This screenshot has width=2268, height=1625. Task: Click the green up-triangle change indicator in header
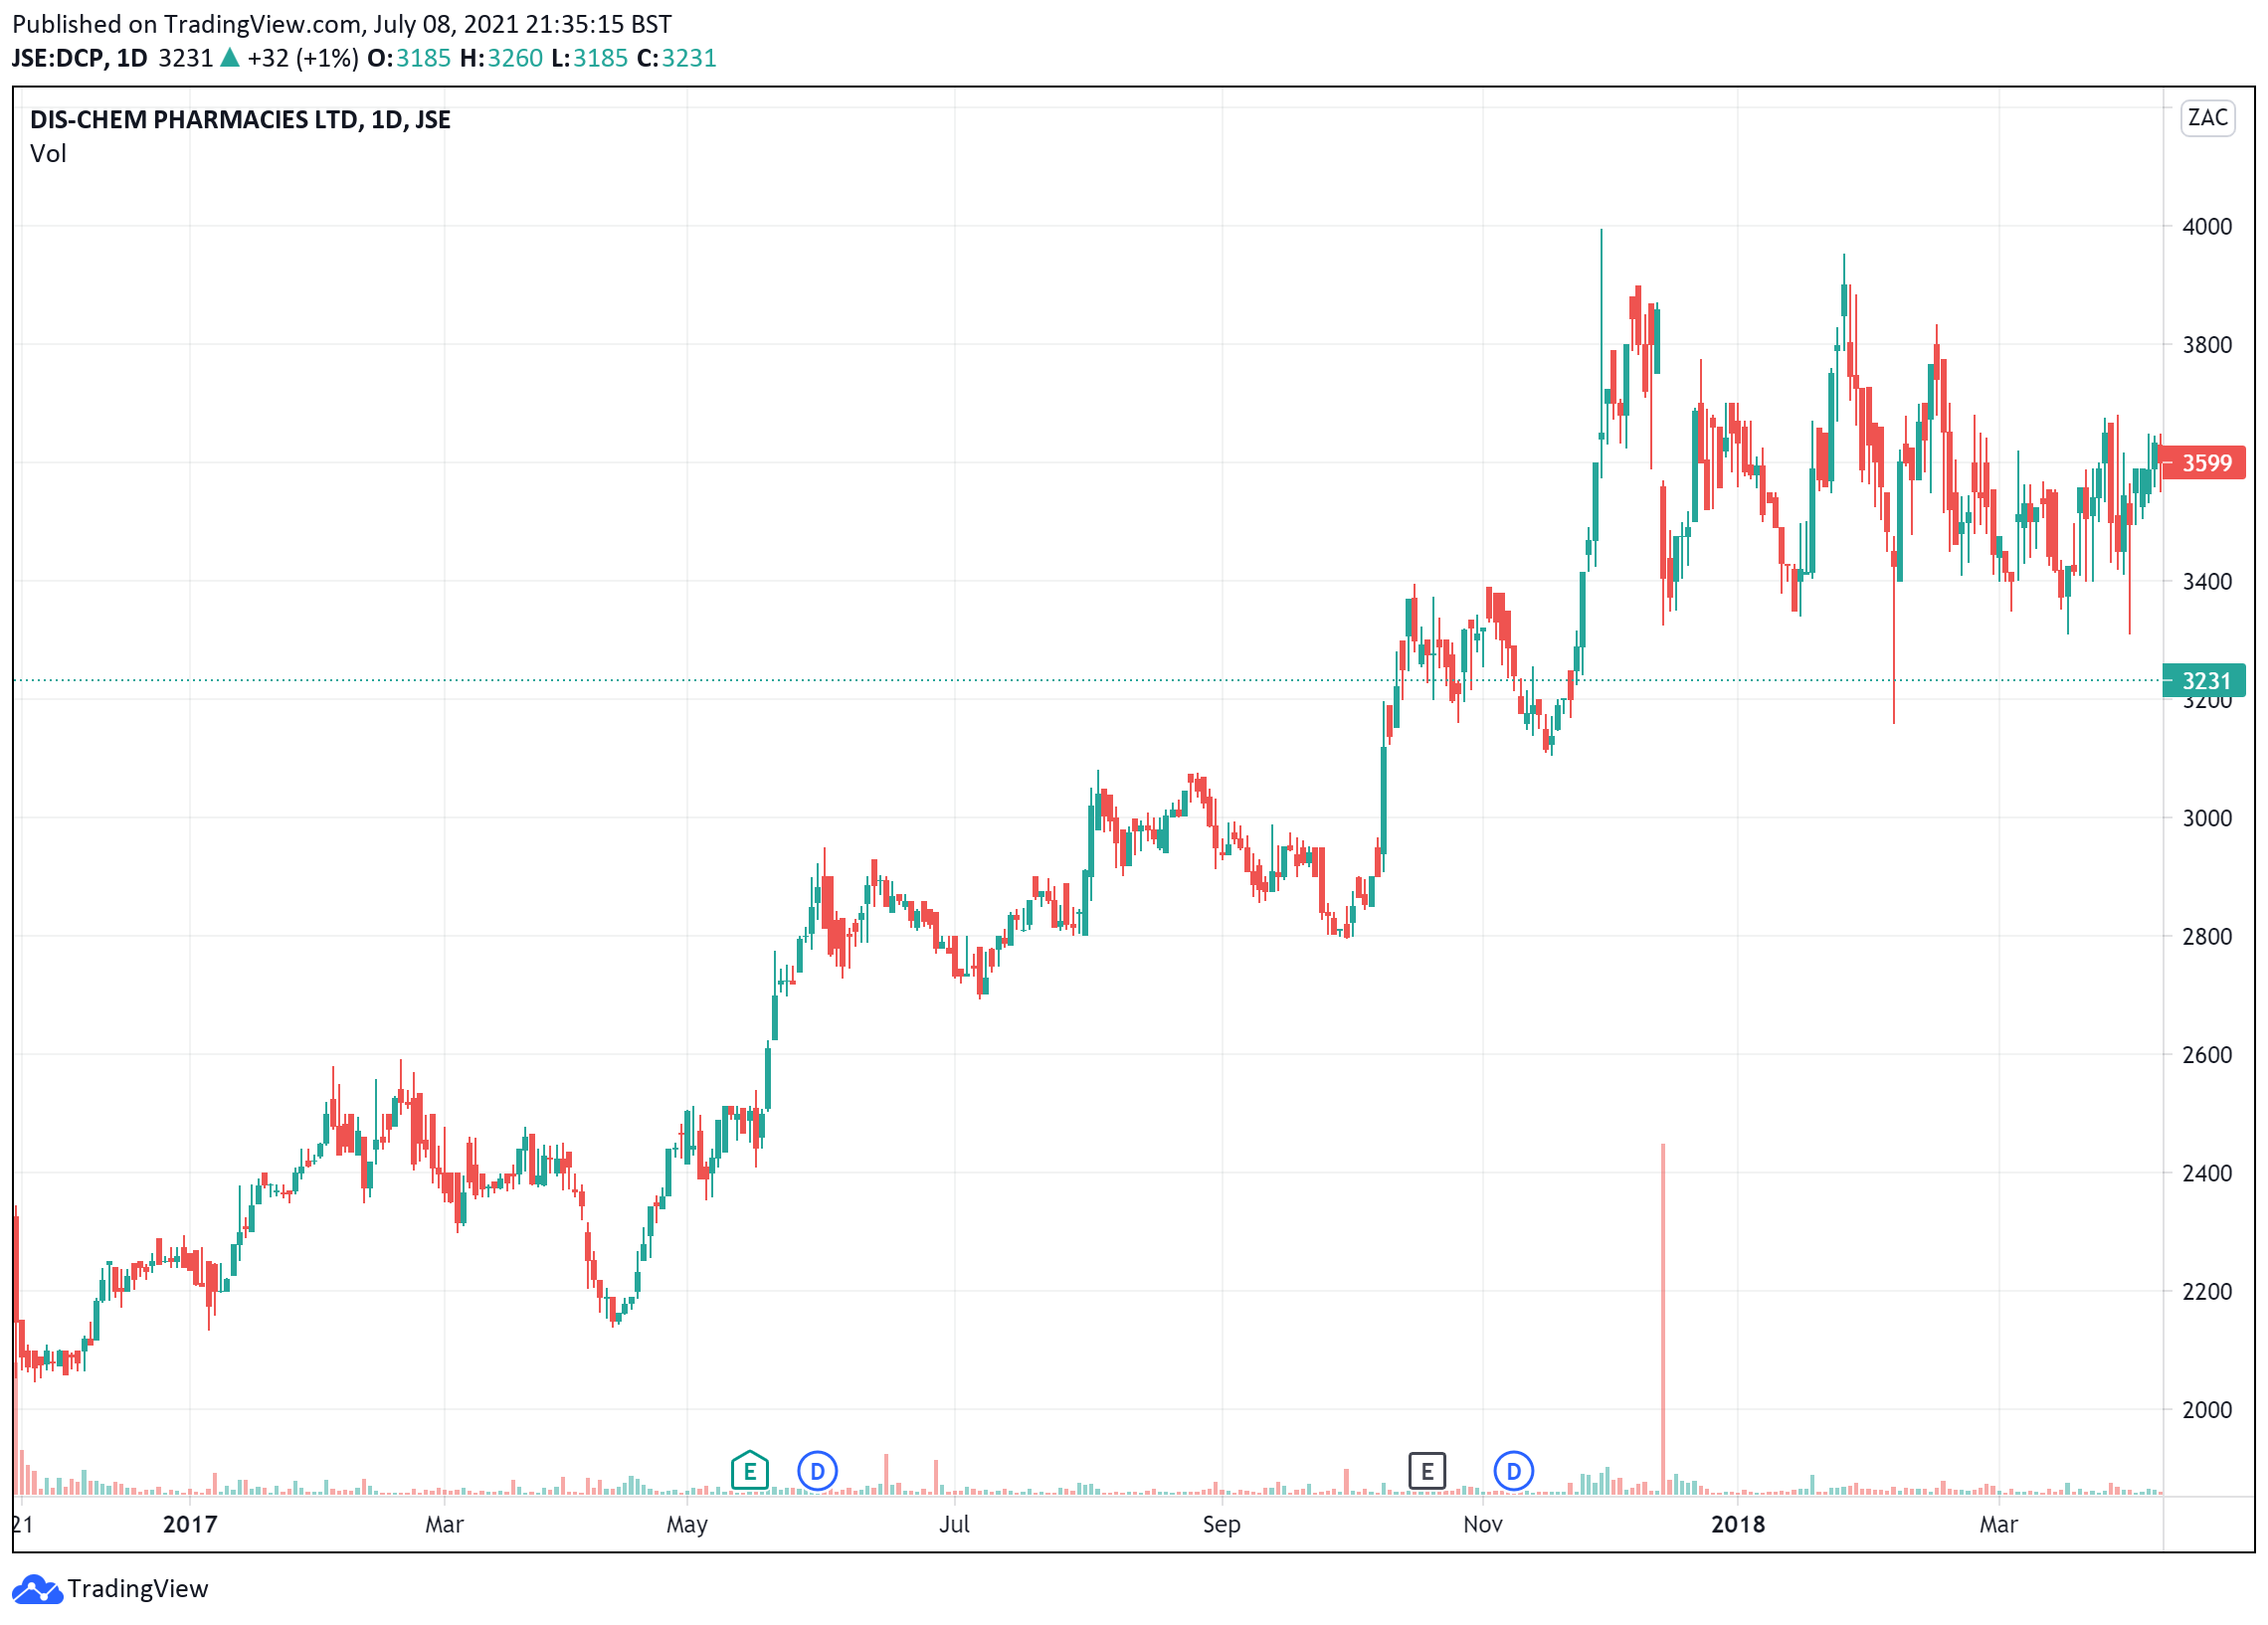(230, 58)
